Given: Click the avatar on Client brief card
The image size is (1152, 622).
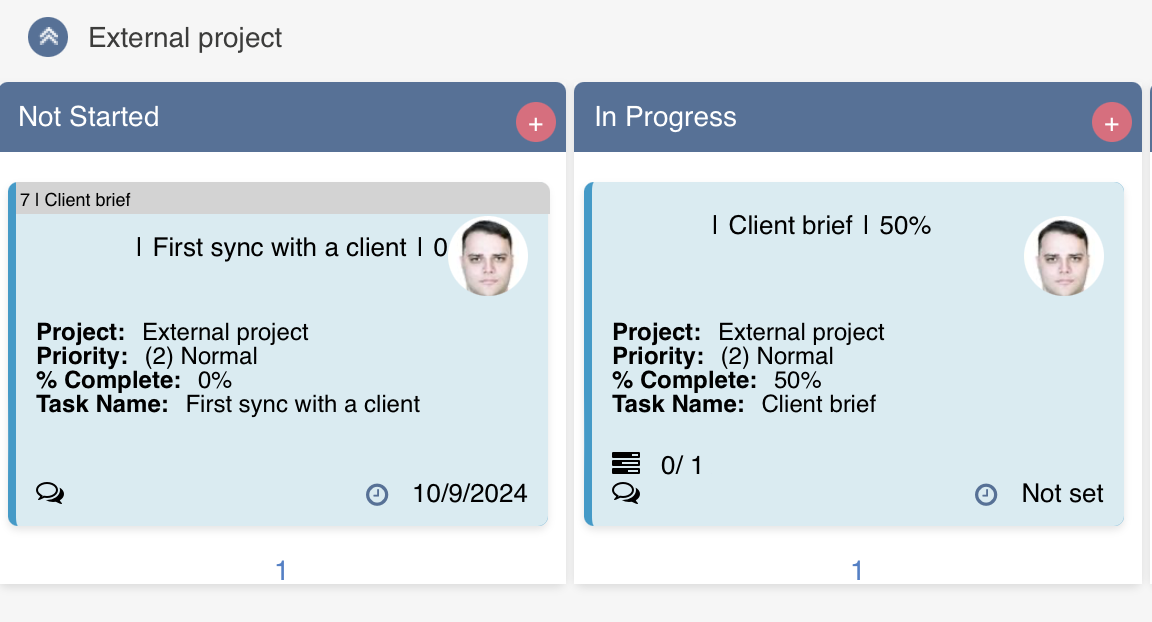Looking at the screenshot, I should click(1064, 256).
